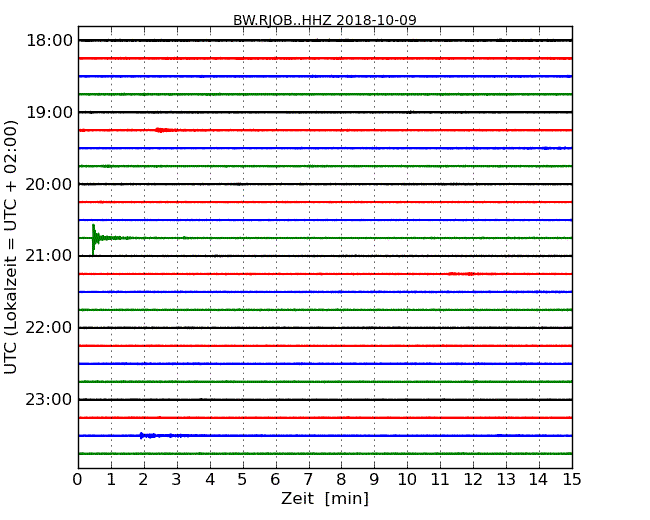Viewport: 650px width, 520px height.
Task: Click the large green seismic spike near 20:45
Action: coord(95,239)
